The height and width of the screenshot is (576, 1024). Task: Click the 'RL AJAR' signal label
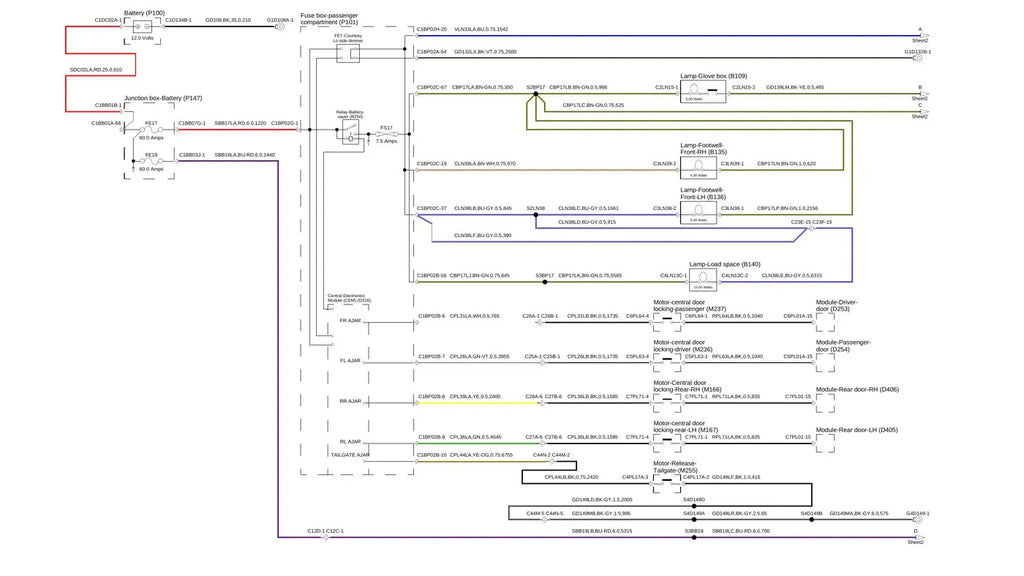tap(350, 441)
